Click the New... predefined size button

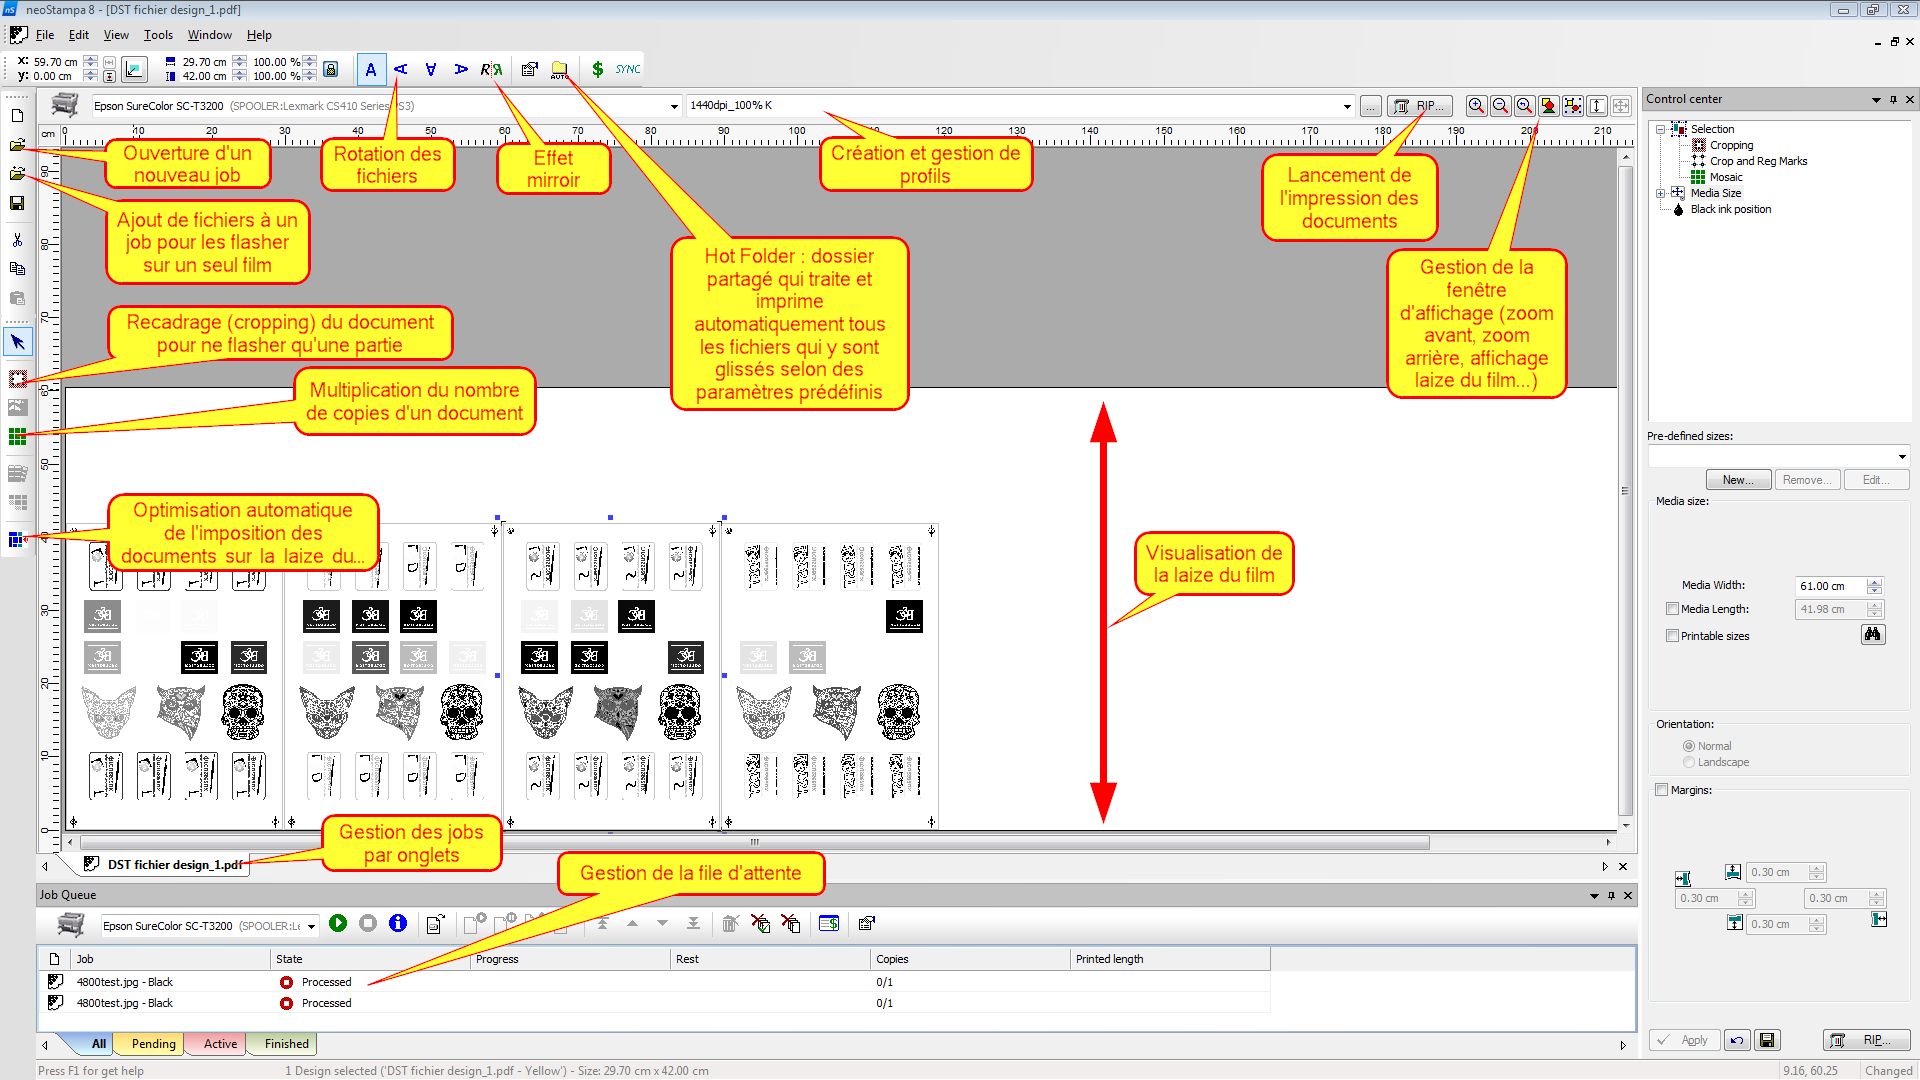point(1737,480)
